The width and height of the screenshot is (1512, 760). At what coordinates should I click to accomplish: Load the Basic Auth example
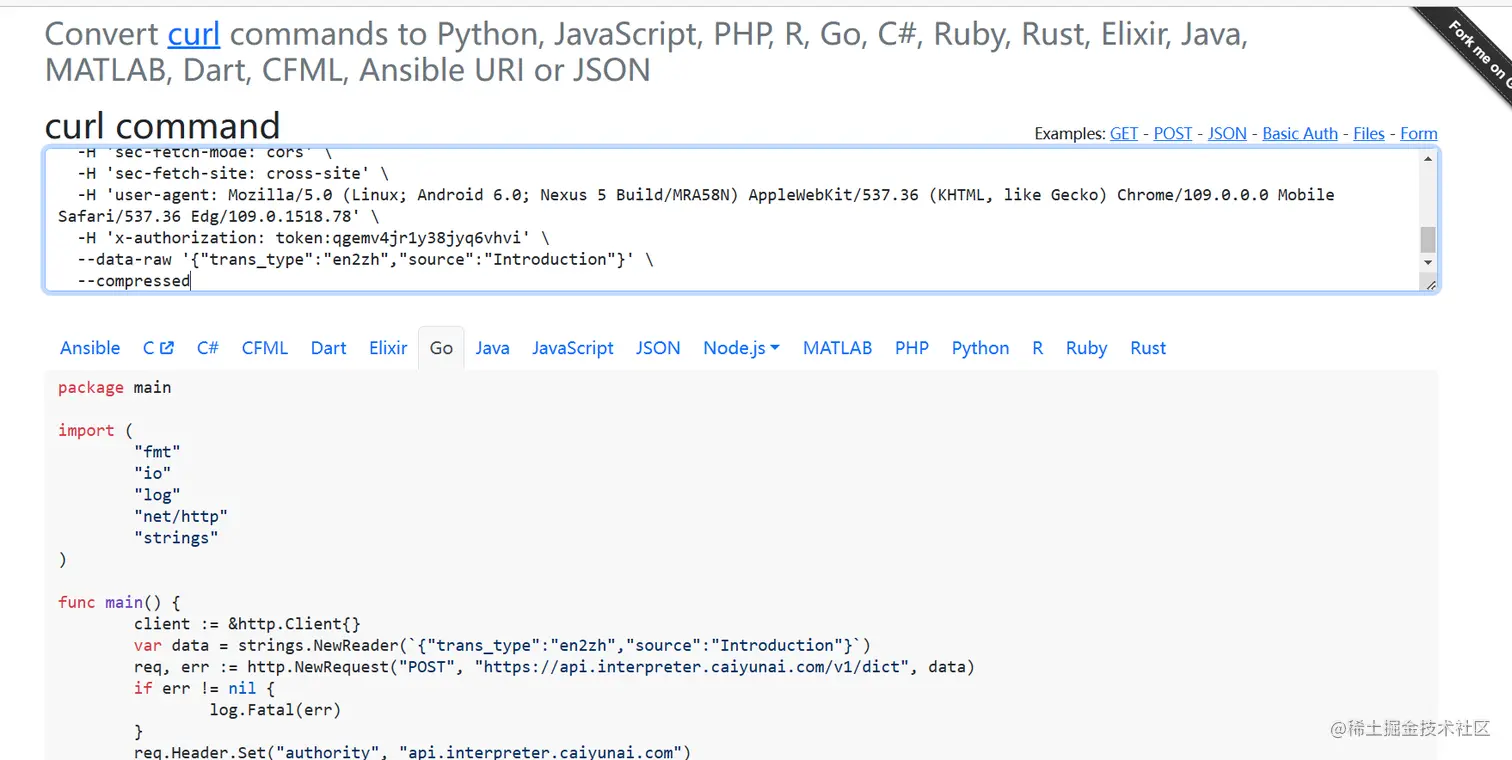coord(1300,134)
